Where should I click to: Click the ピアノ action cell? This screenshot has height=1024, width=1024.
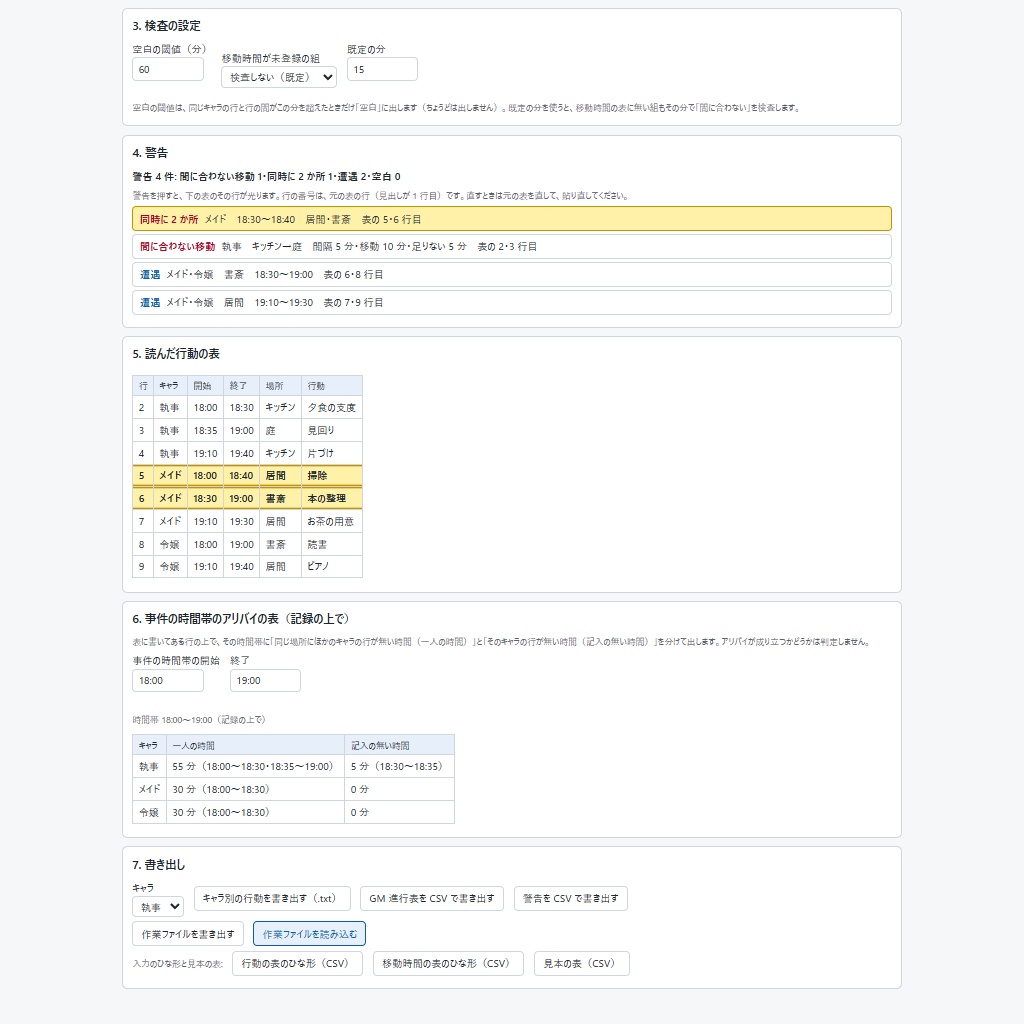[332, 566]
